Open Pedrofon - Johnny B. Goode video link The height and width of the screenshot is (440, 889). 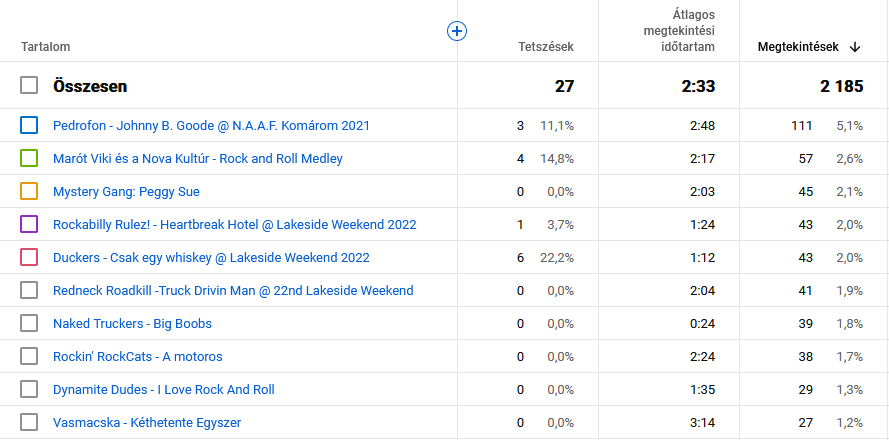click(211, 125)
